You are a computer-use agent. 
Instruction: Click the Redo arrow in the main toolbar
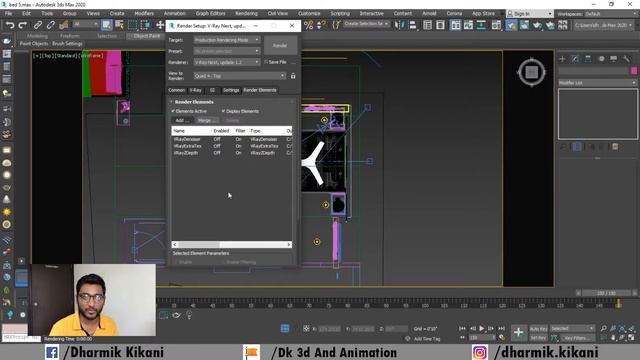tap(23, 25)
